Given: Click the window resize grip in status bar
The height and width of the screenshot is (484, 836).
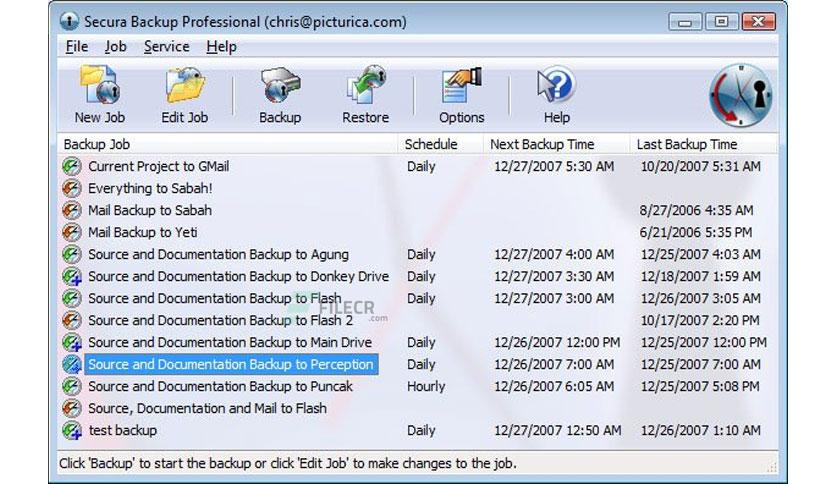Looking at the screenshot, I should (x=771, y=467).
